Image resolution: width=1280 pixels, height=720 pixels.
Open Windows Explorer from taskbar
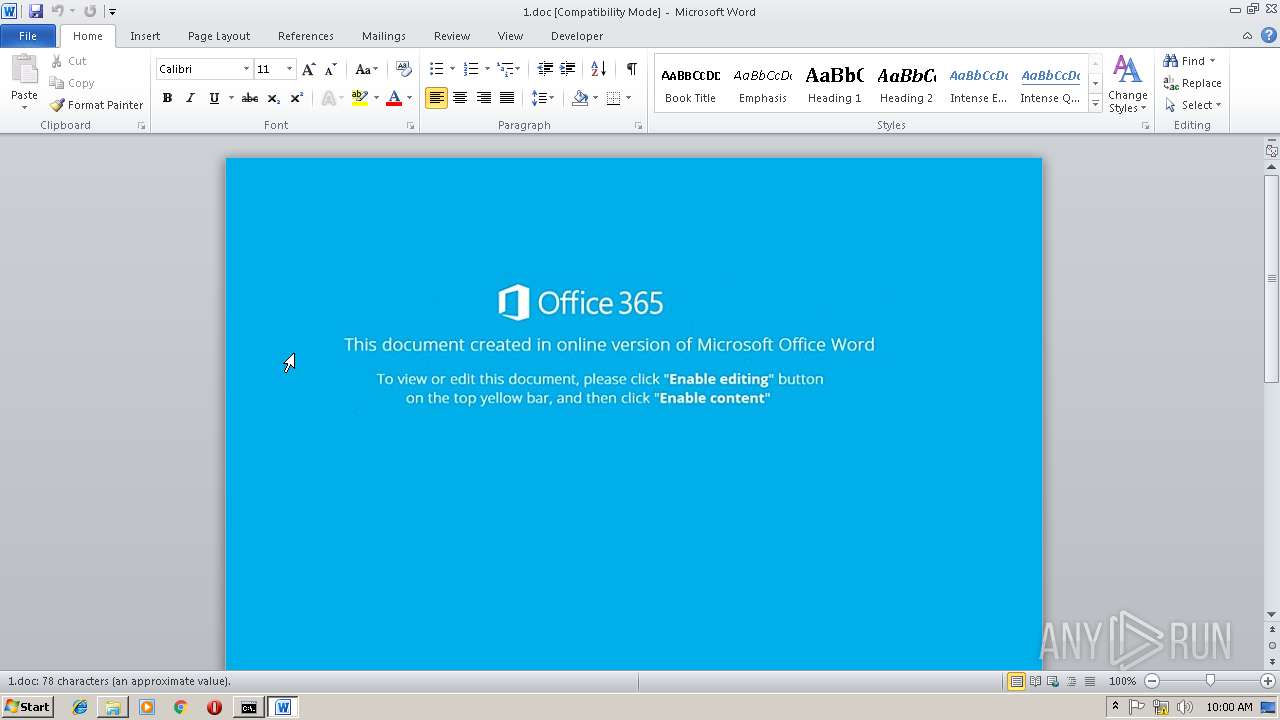(x=113, y=707)
